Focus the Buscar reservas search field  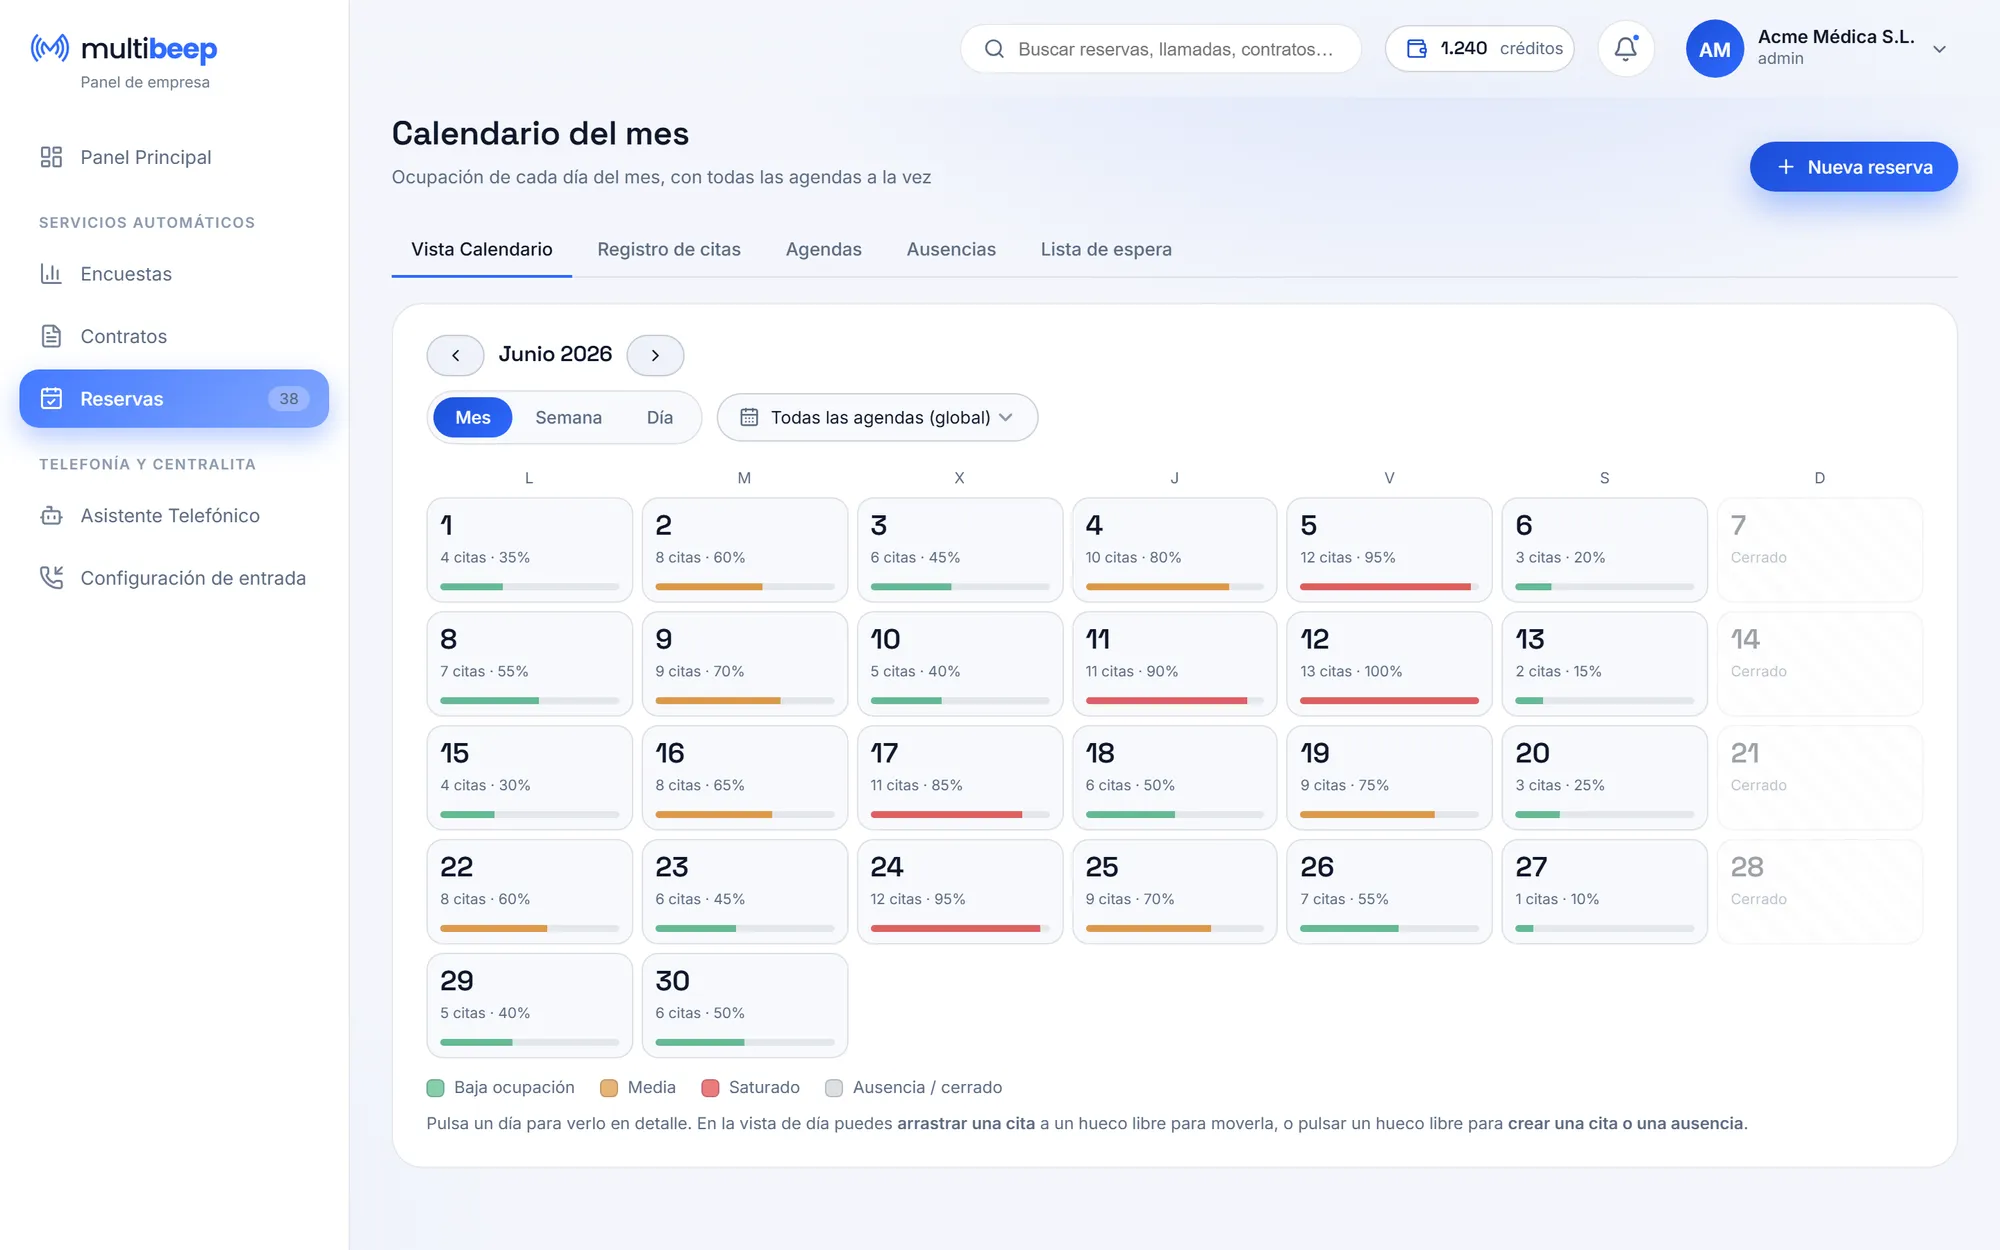1160,49
